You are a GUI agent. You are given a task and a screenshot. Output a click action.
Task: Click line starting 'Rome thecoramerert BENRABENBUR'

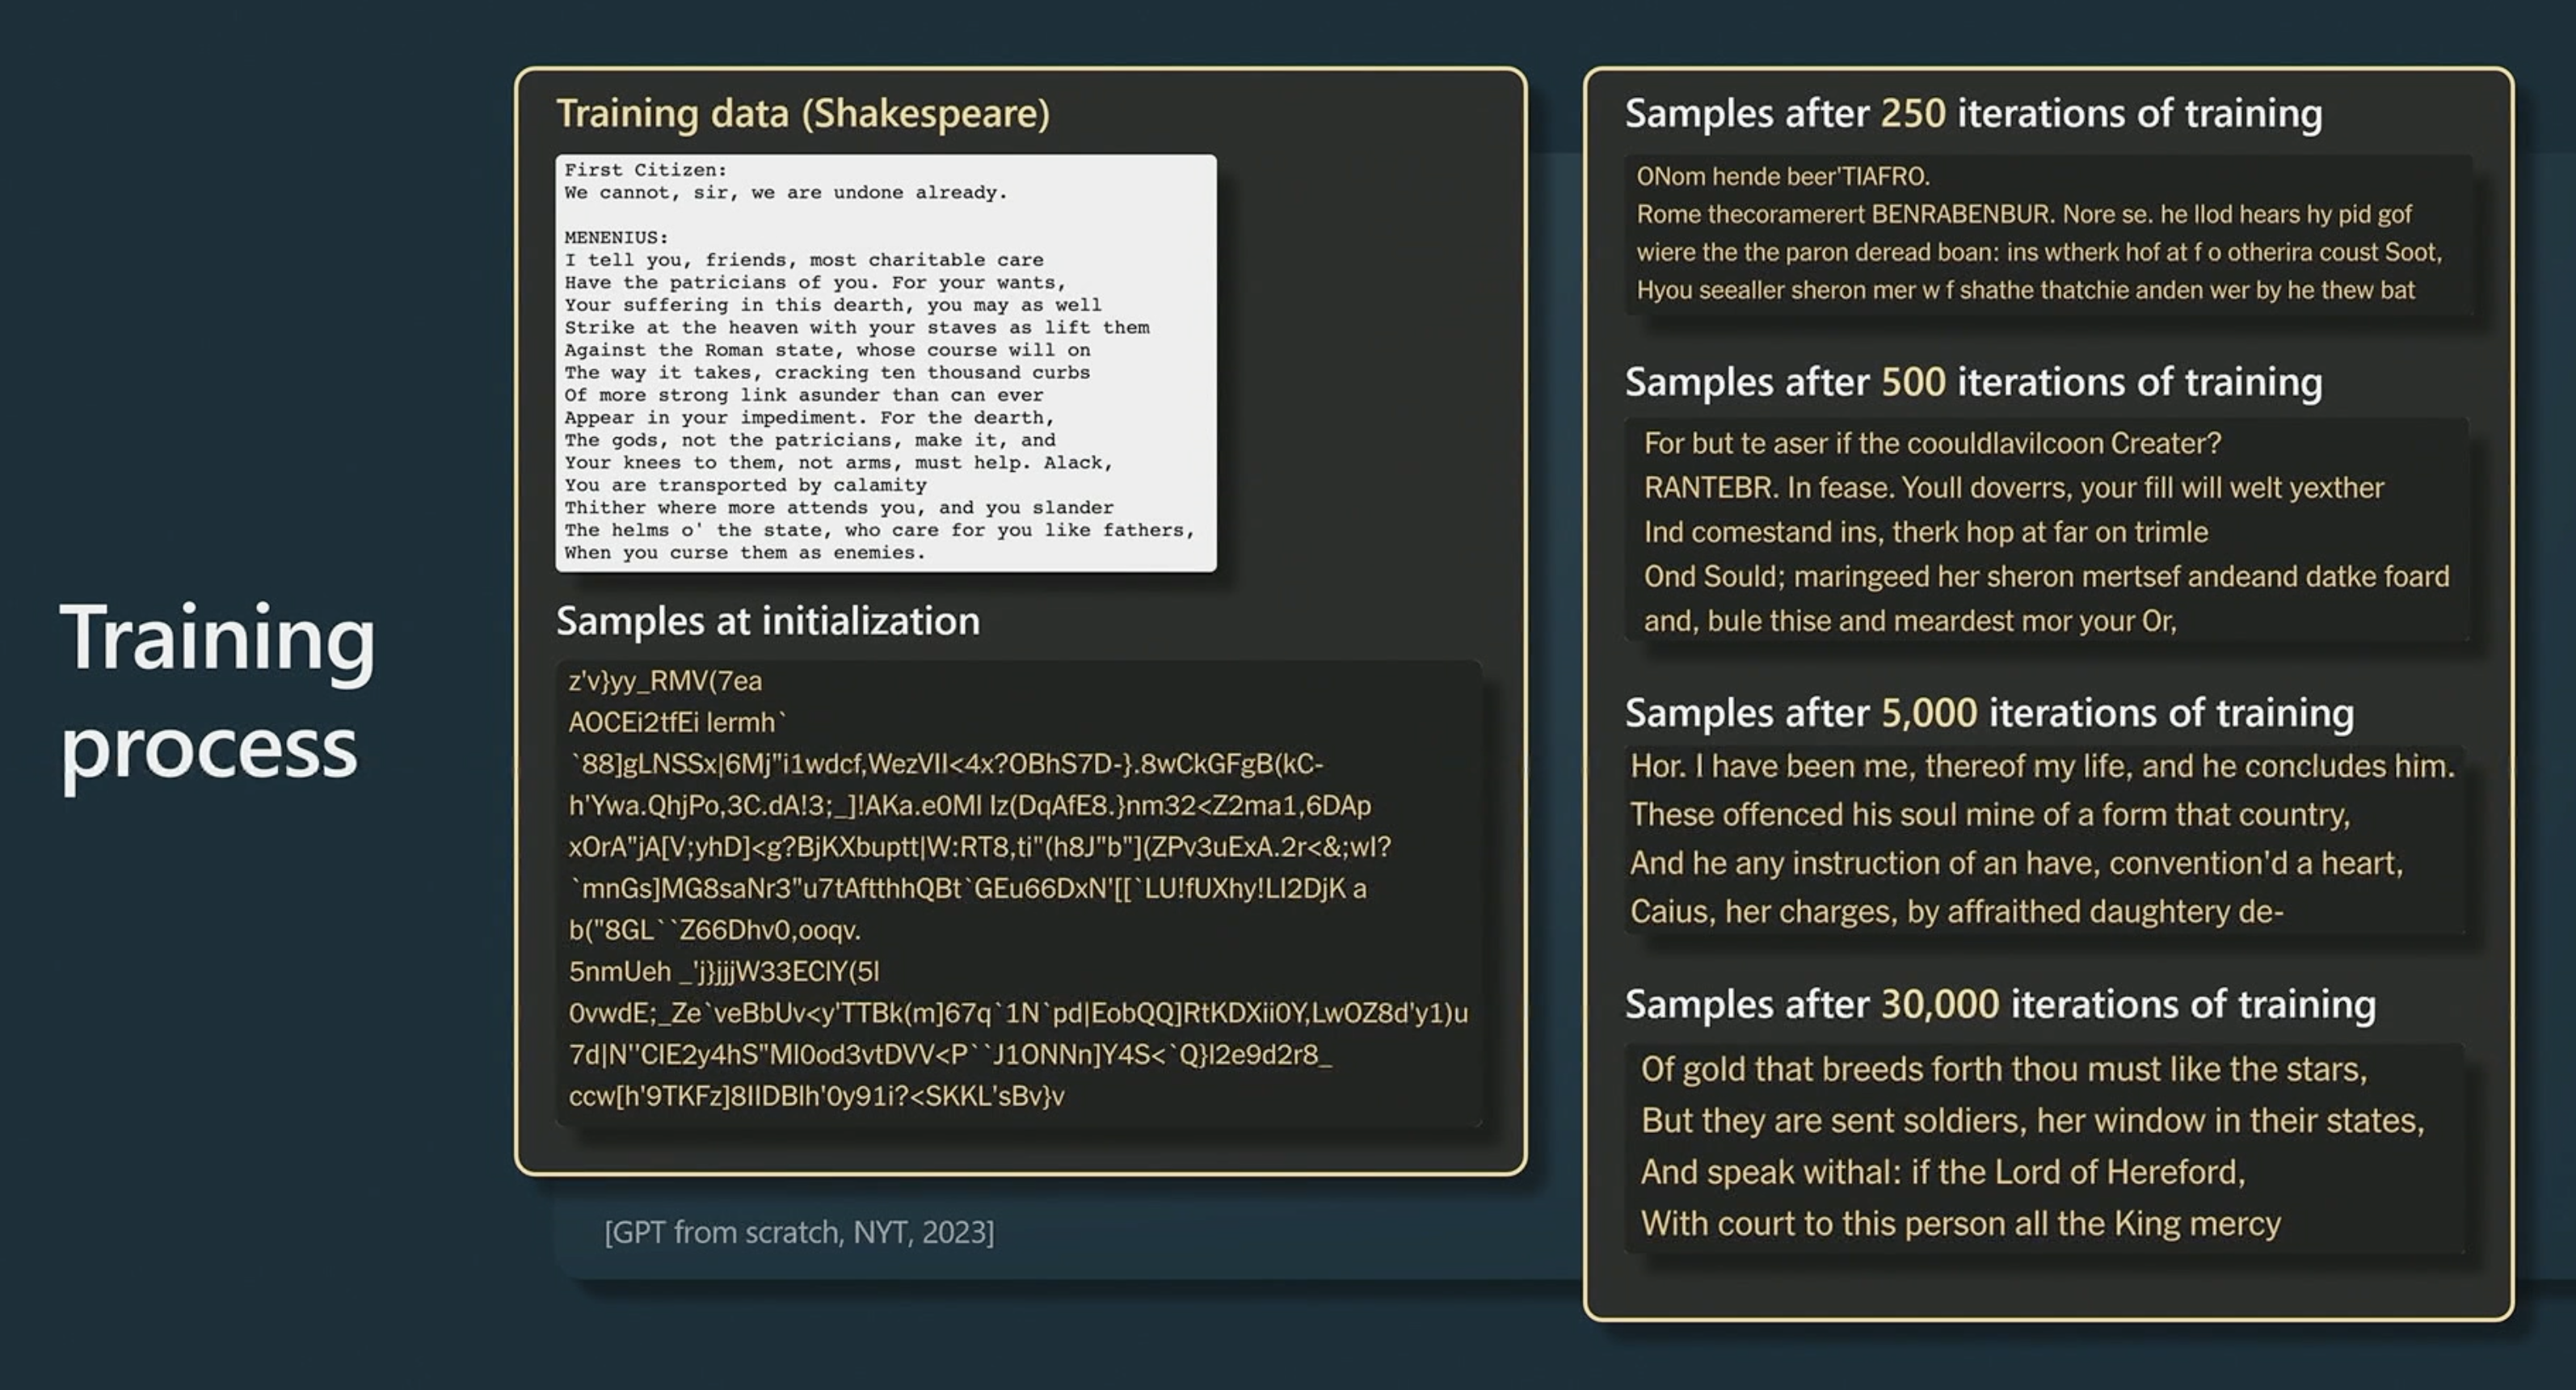click(x=2024, y=215)
